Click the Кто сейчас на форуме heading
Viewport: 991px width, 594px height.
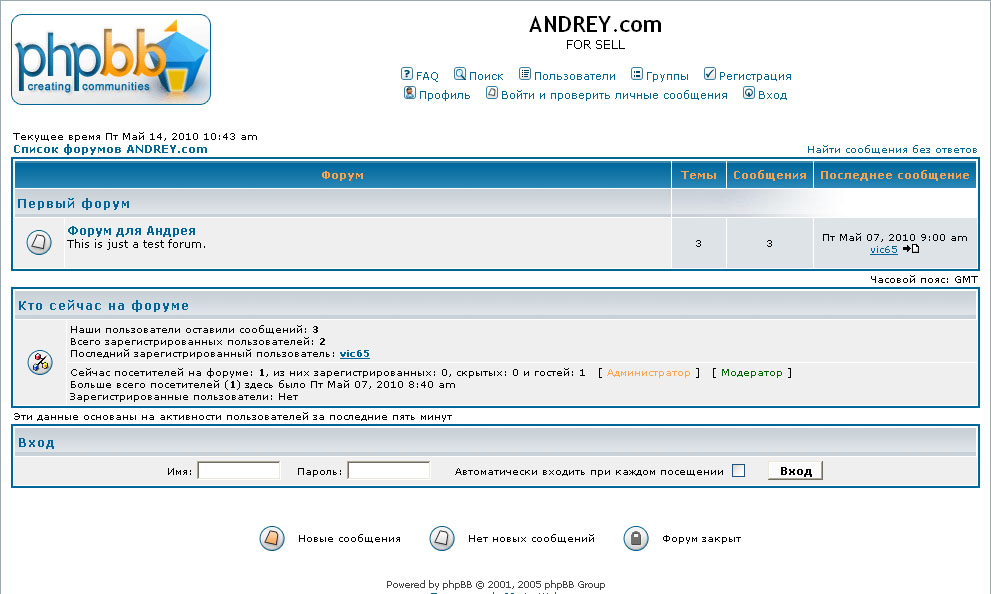[104, 306]
